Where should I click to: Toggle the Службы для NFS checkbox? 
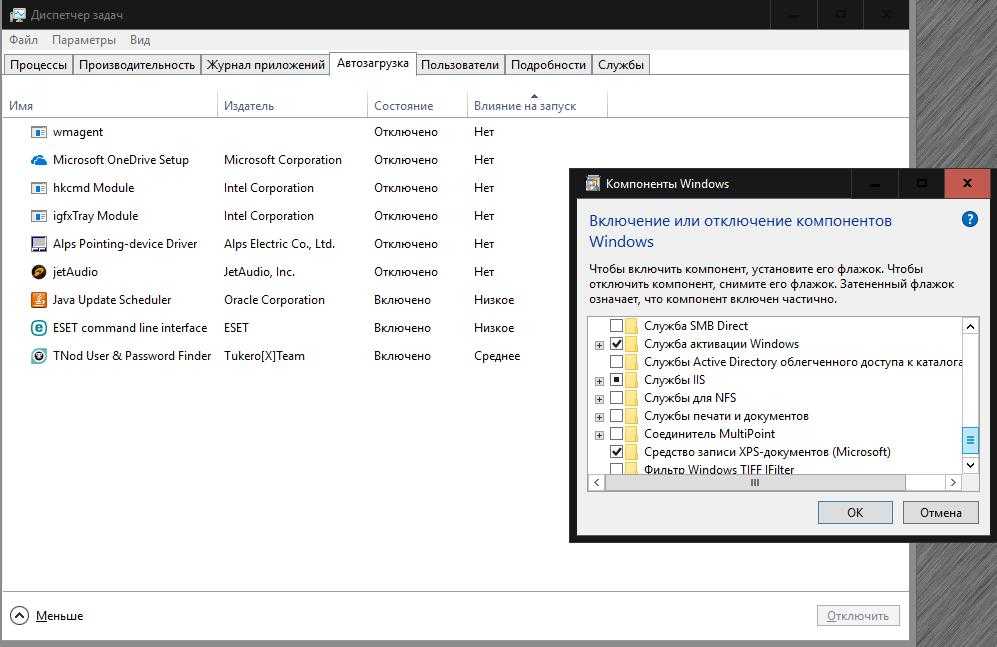point(617,398)
